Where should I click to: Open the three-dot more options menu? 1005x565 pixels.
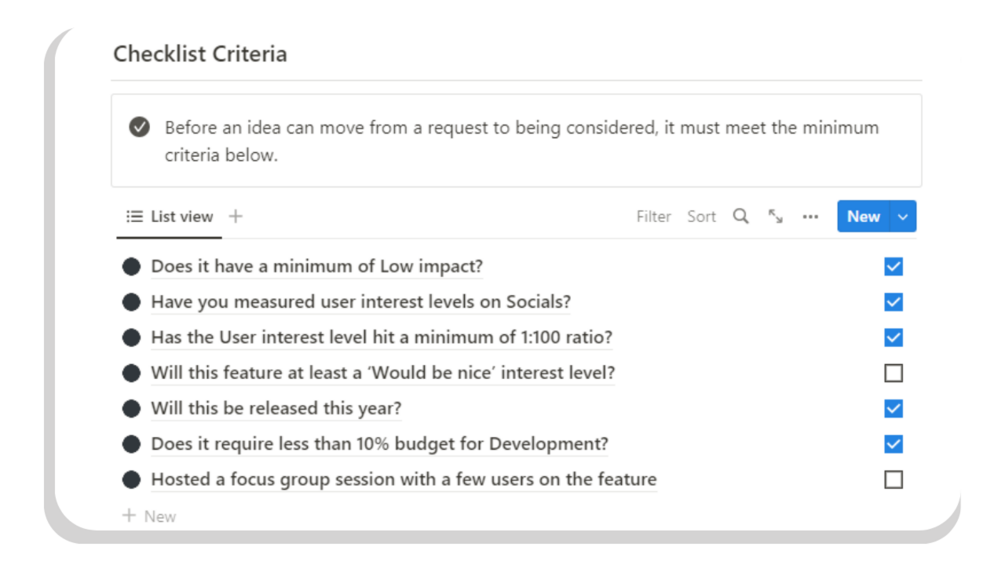pyautogui.click(x=810, y=216)
